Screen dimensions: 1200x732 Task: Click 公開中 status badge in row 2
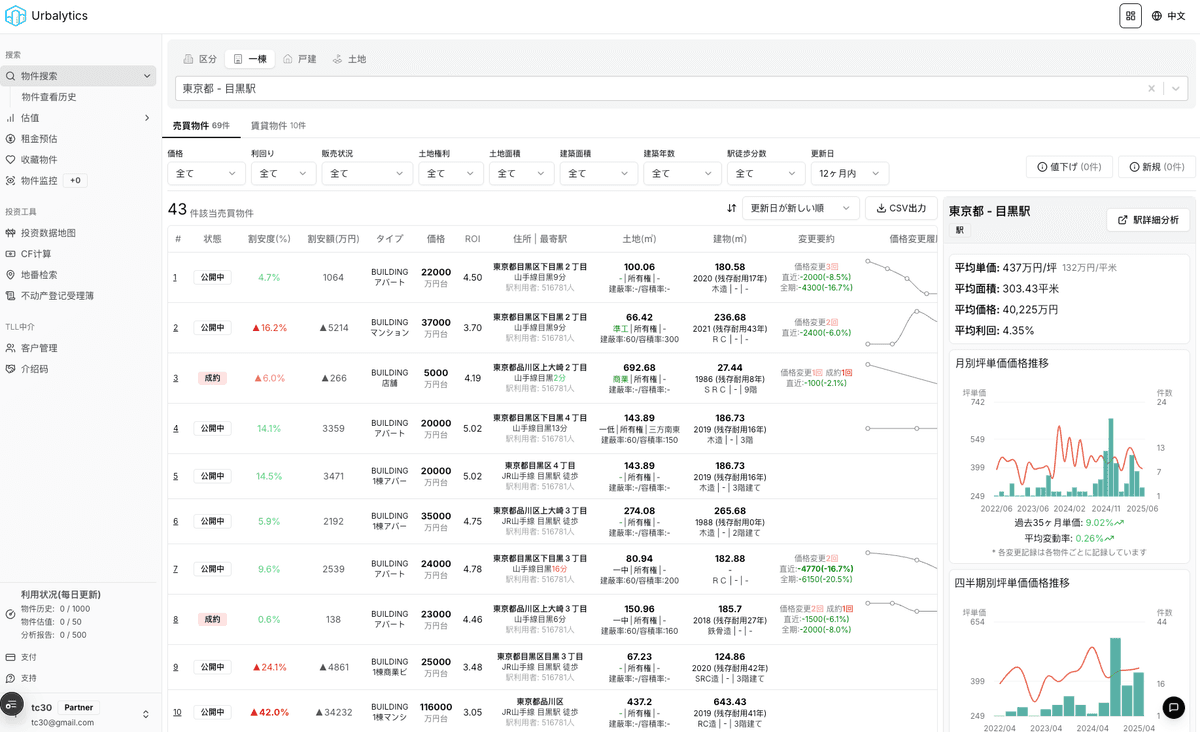pos(212,328)
